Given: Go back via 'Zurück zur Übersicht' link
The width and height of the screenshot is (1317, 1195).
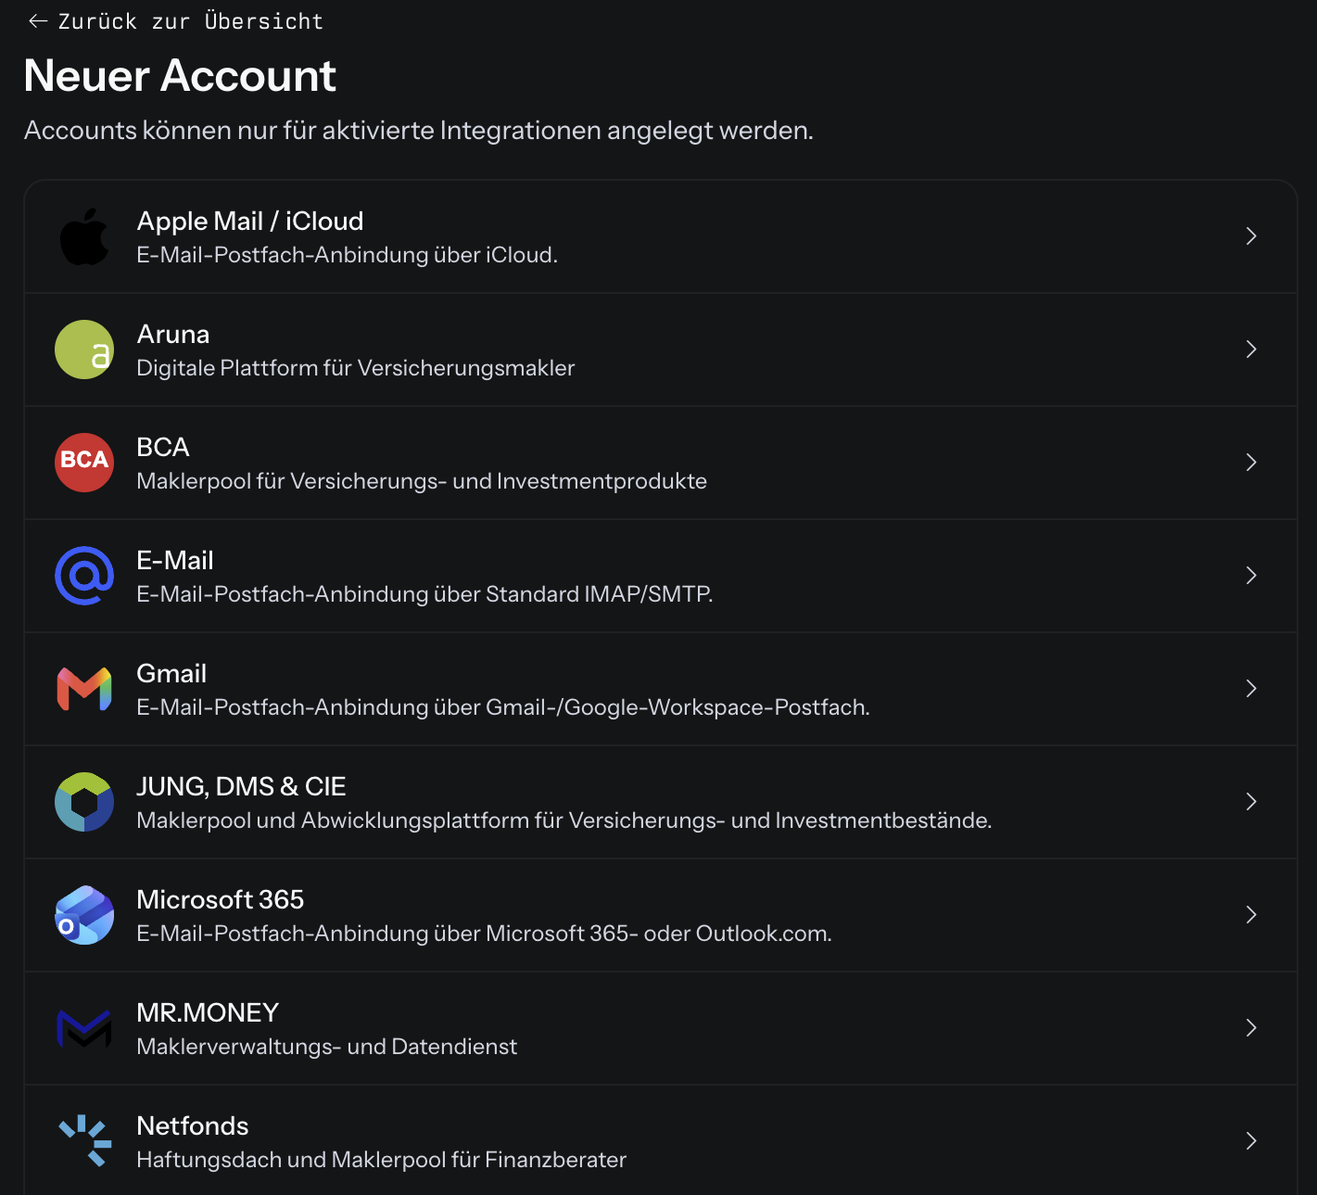Looking at the screenshot, I should pos(176,21).
